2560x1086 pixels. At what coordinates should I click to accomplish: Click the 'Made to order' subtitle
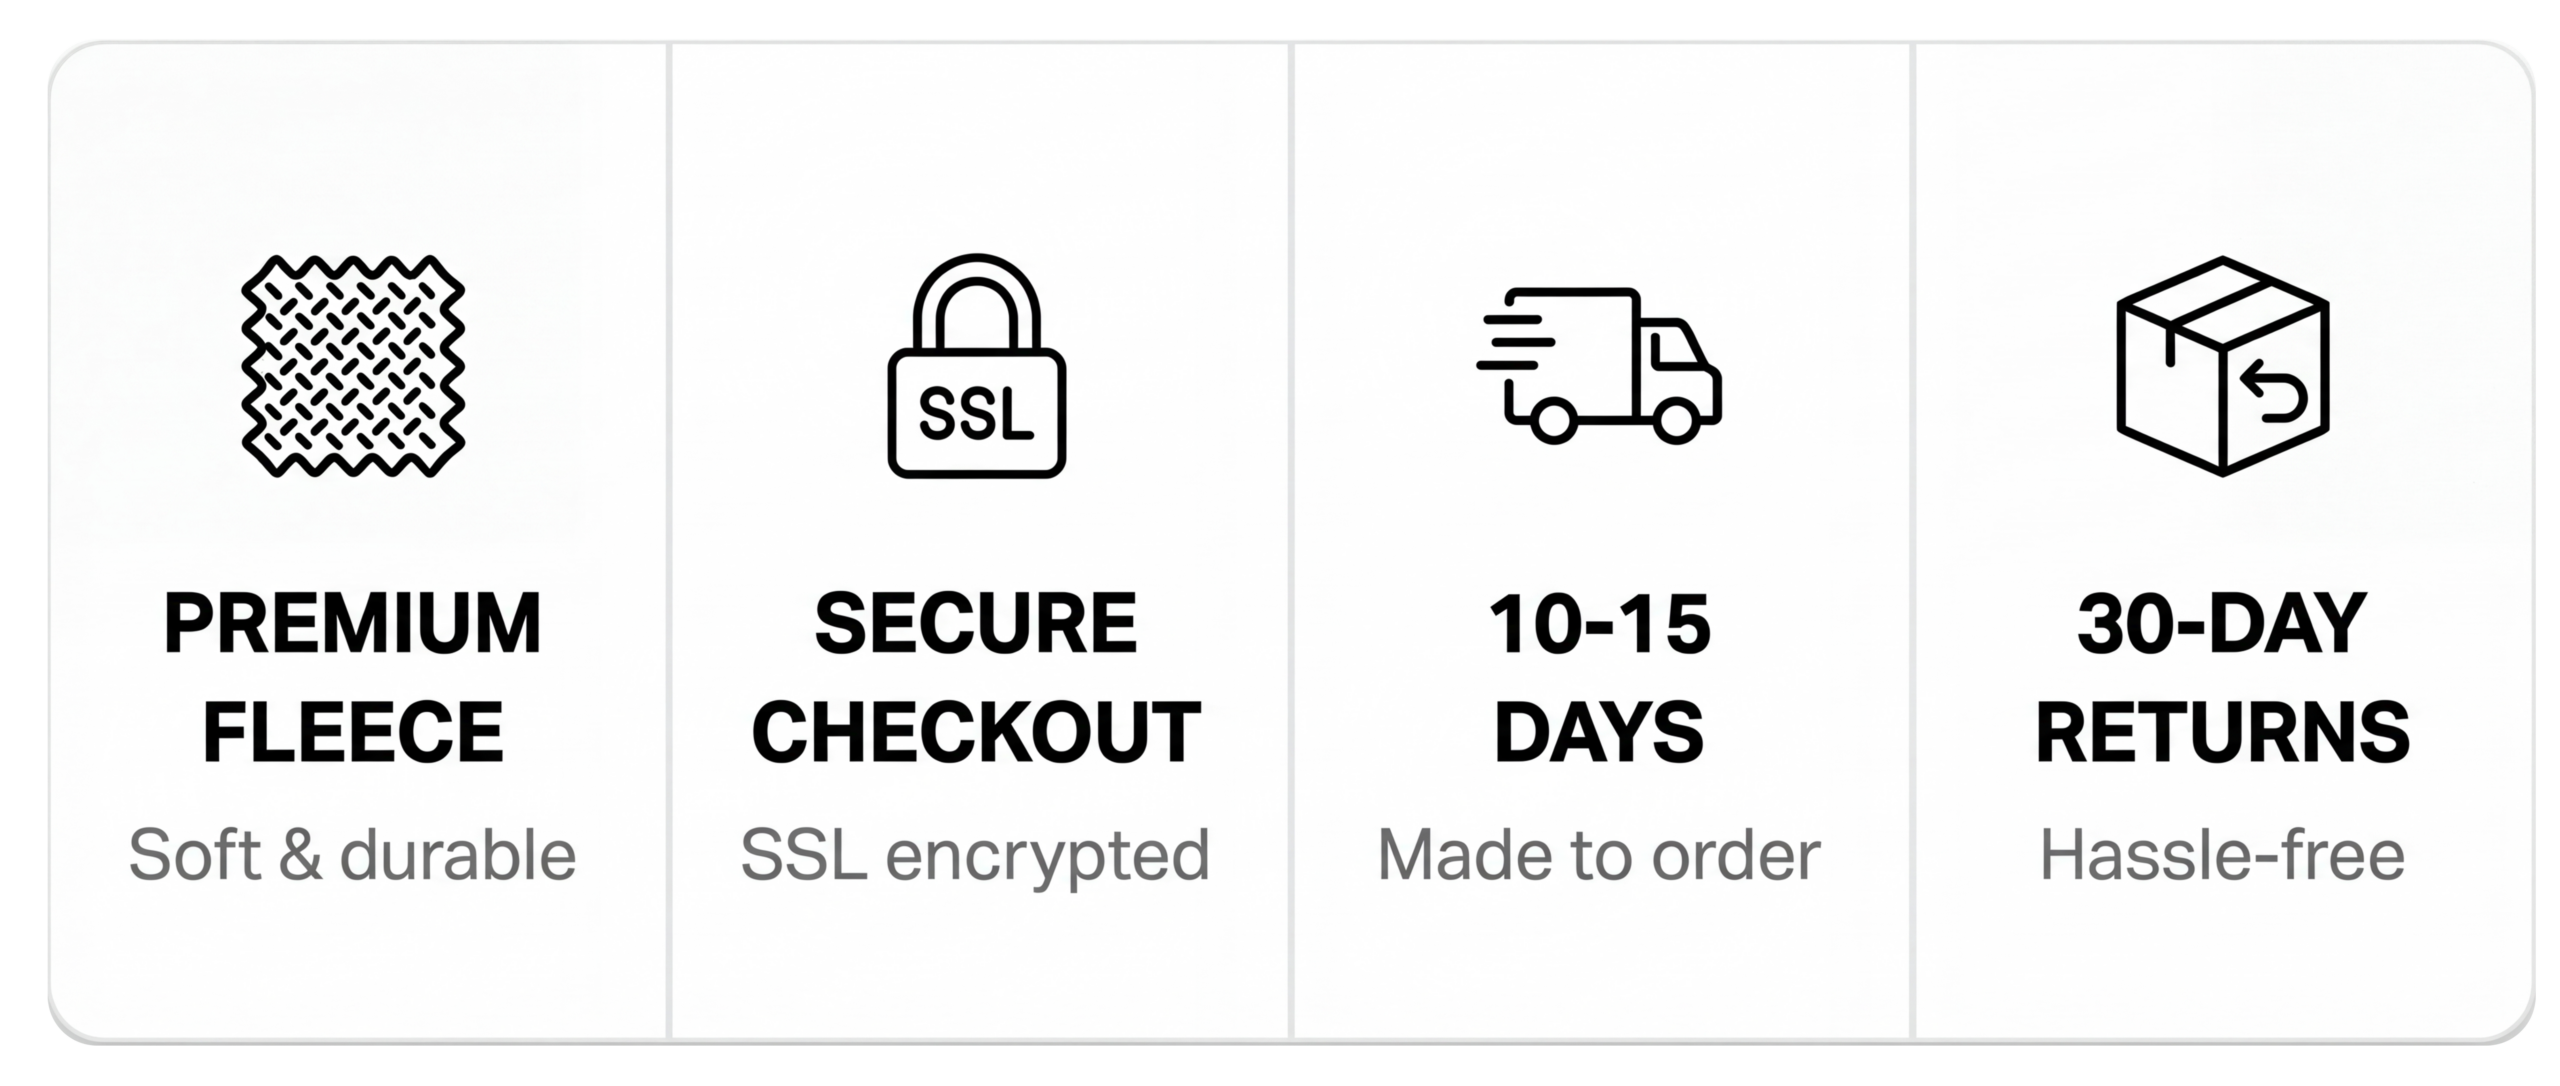point(1599,856)
